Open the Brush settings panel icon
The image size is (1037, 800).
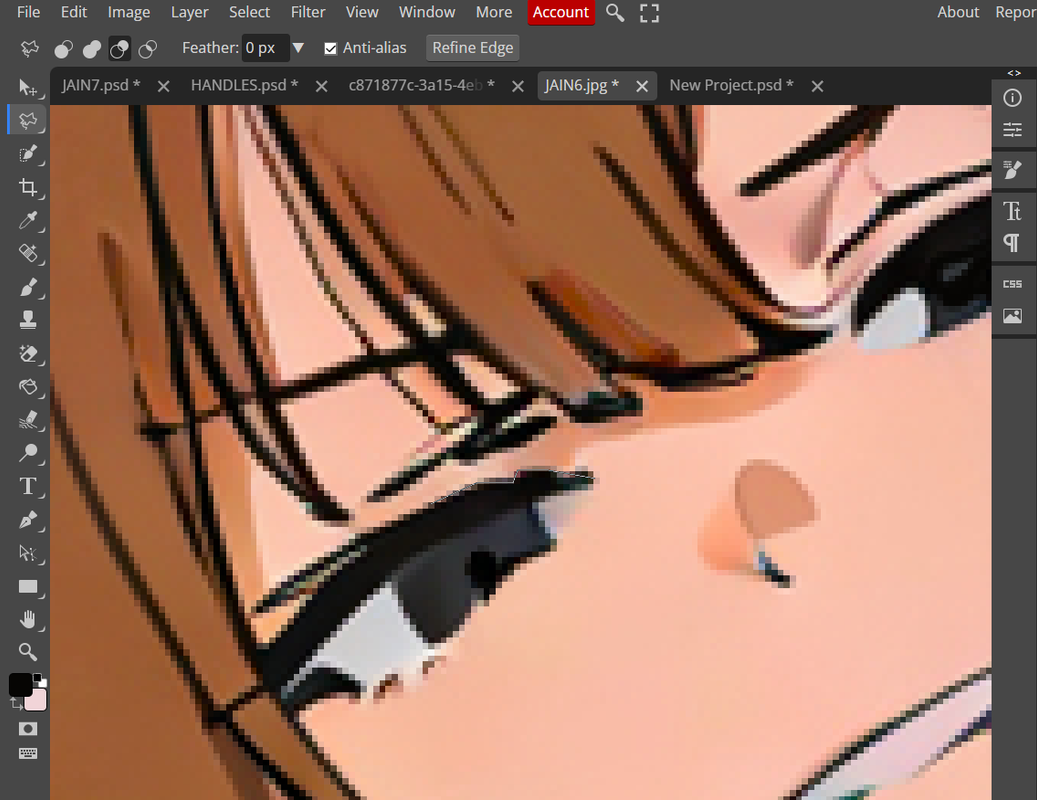(1013, 170)
